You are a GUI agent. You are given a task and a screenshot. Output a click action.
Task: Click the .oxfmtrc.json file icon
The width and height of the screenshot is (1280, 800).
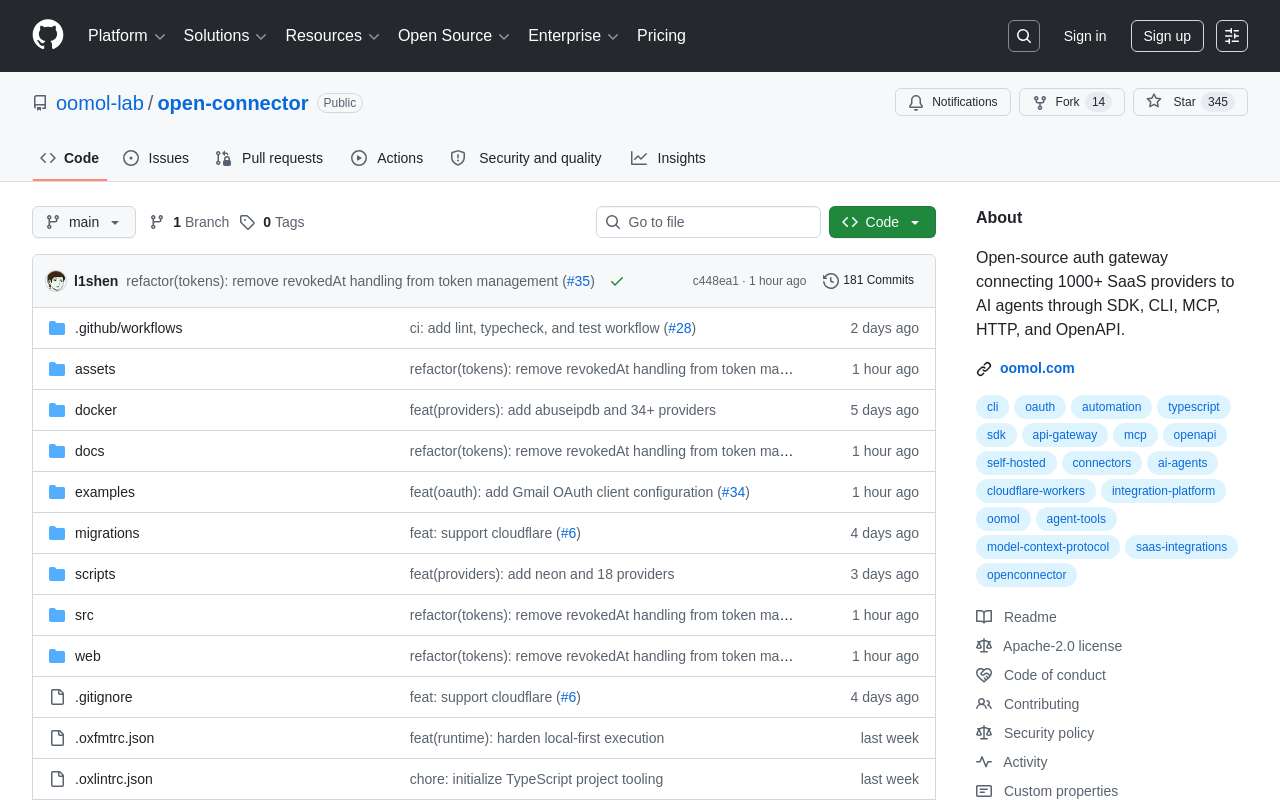pyautogui.click(x=57, y=738)
